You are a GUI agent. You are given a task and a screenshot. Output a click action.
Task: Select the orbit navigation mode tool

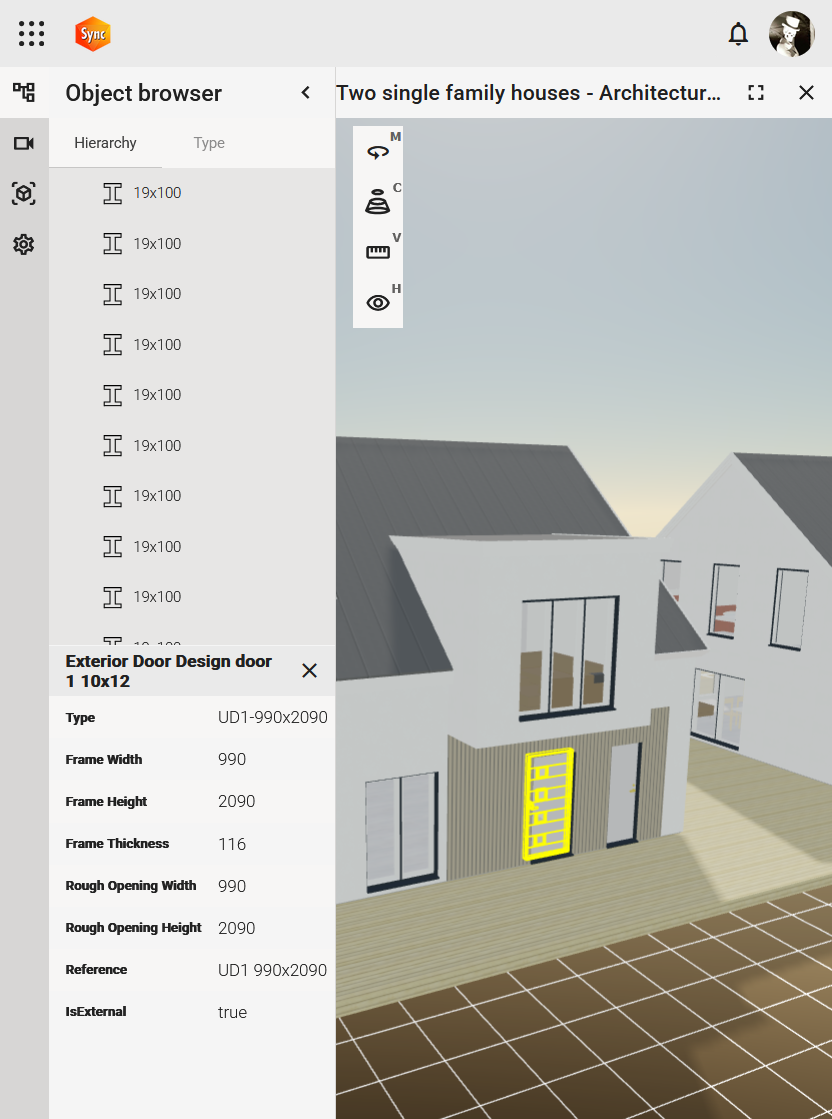[x=378, y=152]
